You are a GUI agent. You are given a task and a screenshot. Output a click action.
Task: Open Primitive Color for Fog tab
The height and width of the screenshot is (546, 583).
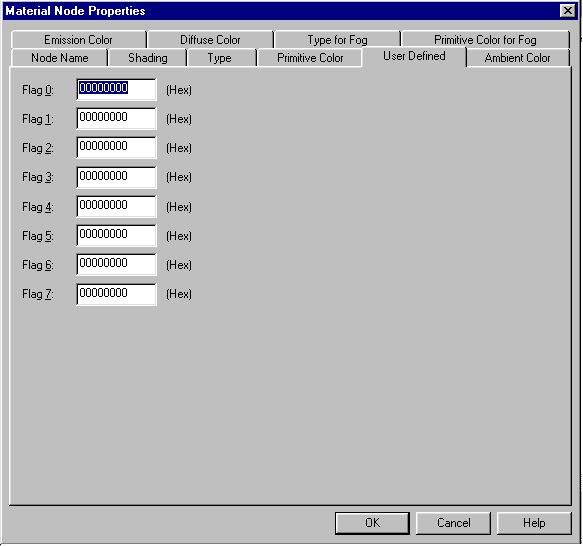point(485,39)
